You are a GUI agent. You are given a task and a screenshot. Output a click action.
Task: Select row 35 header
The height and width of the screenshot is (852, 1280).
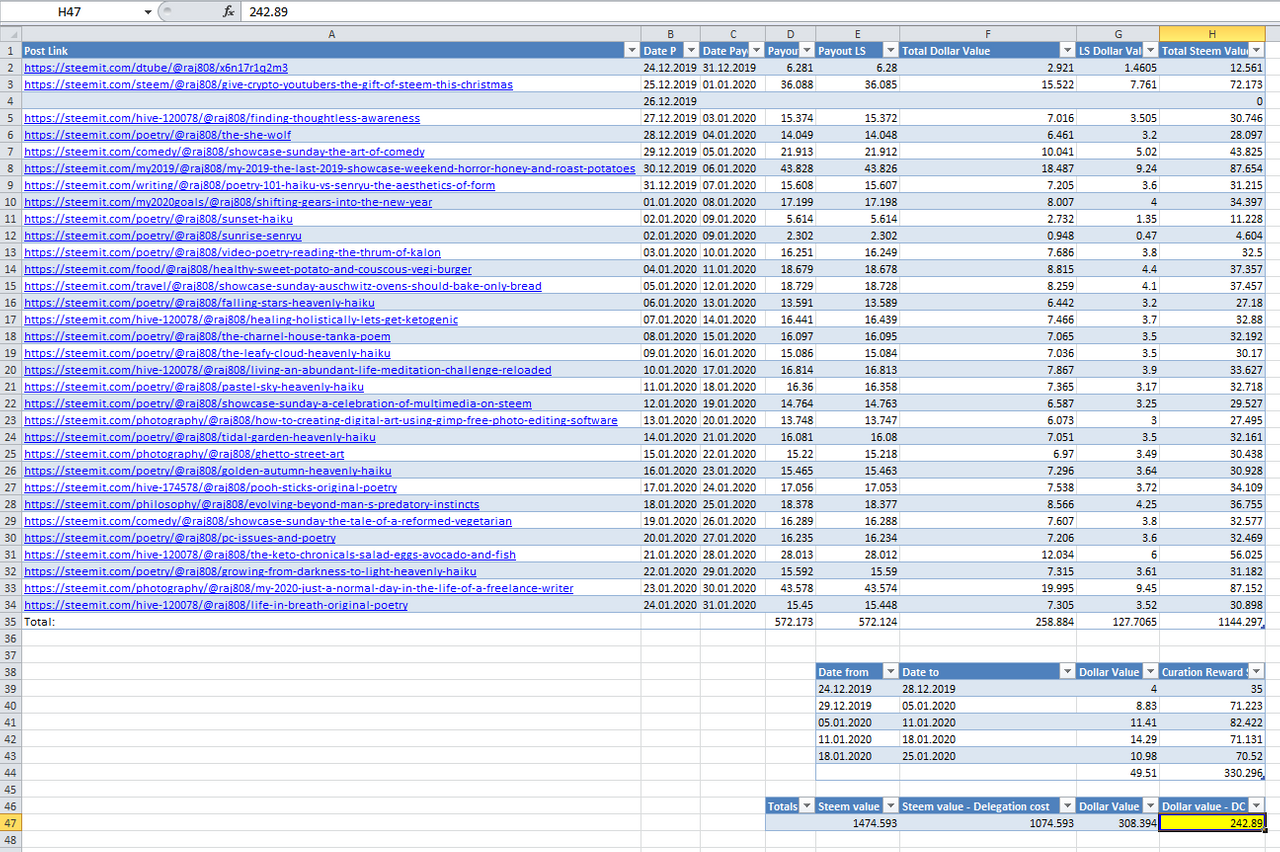click(11, 621)
